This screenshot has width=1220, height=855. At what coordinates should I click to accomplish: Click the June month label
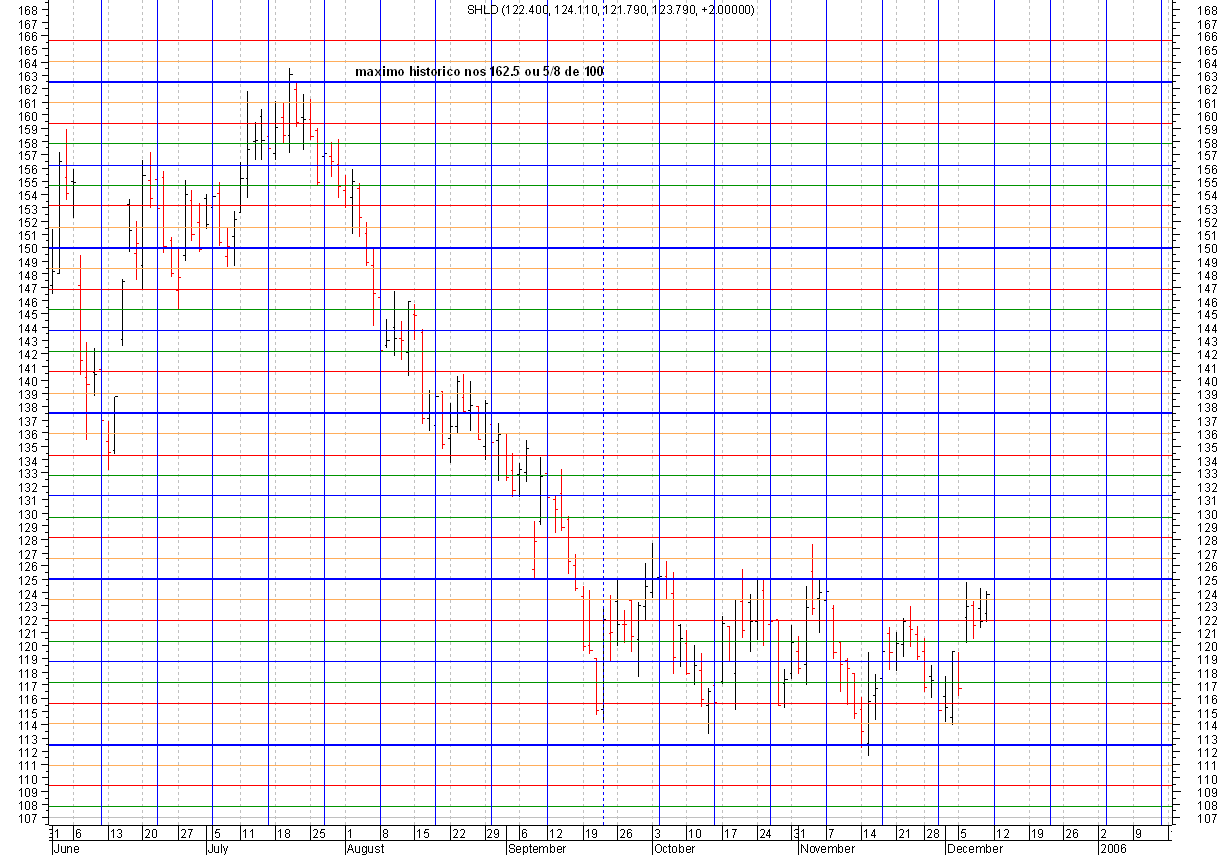click(x=65, y=848)
